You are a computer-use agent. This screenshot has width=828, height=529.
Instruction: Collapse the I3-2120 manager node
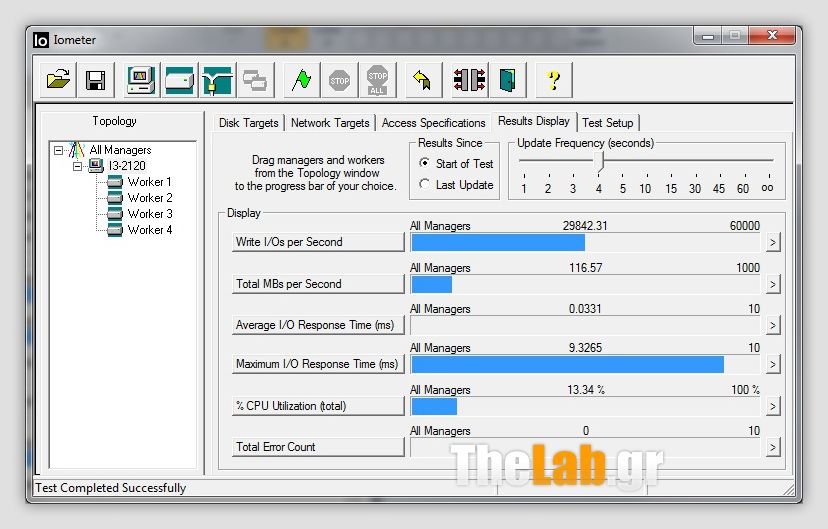78,166
